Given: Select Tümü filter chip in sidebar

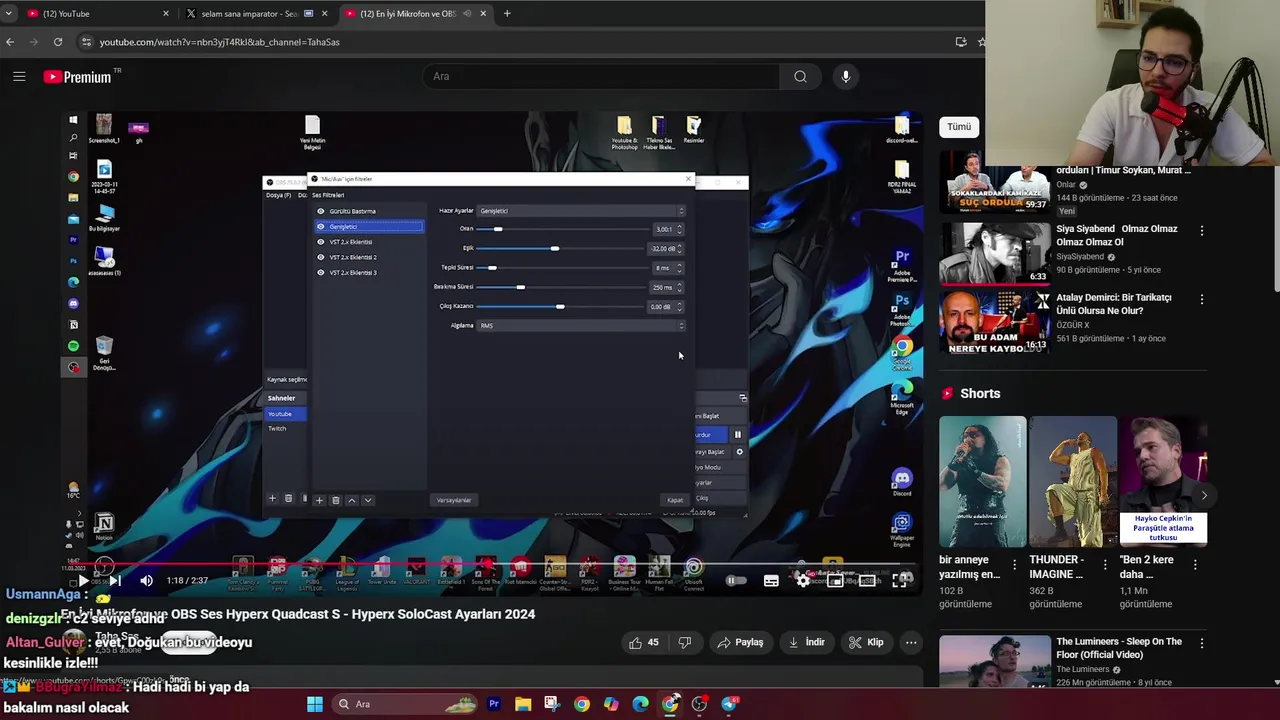Looking at the screenshot, I should [959, 127].
